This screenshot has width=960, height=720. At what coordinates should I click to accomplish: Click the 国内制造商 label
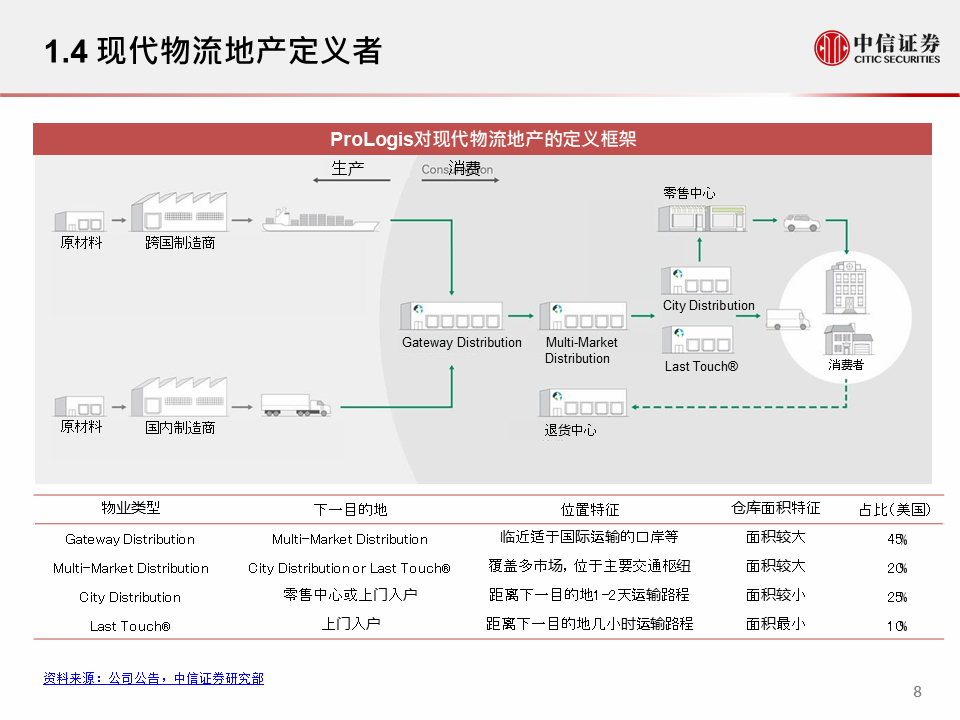click(180, 428)
